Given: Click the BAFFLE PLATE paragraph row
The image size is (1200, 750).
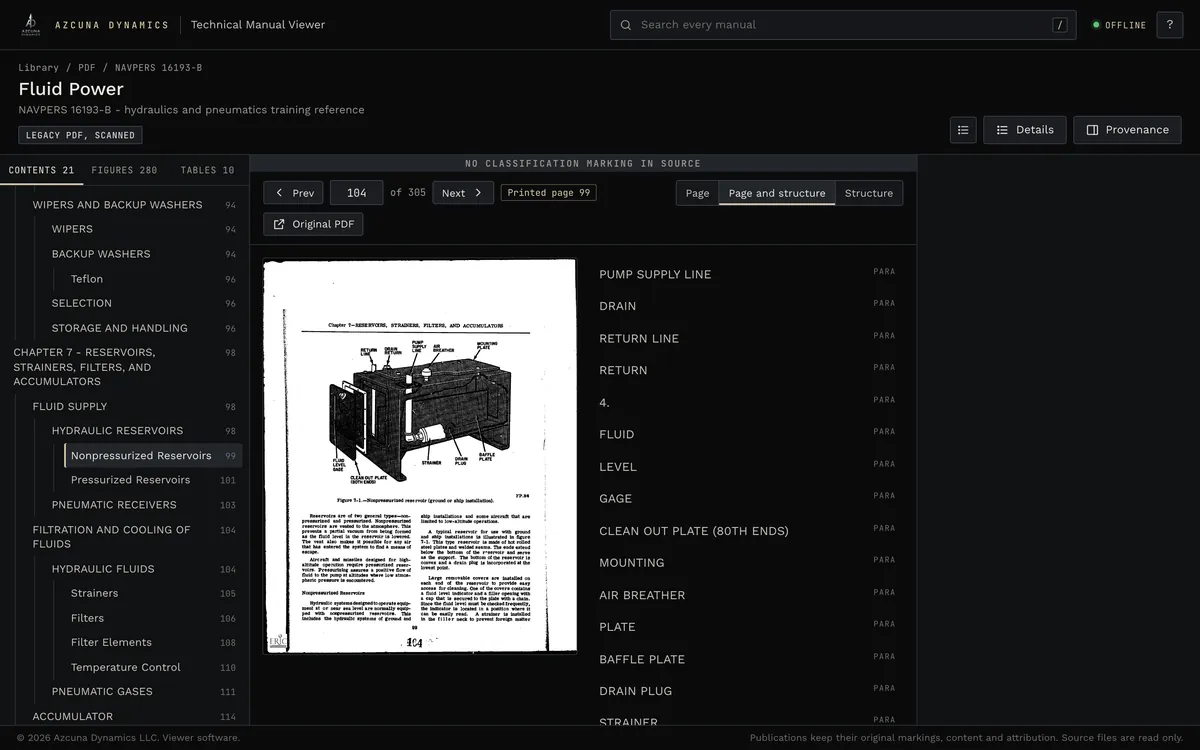Looking at the screenshot, I should (747, 659).
